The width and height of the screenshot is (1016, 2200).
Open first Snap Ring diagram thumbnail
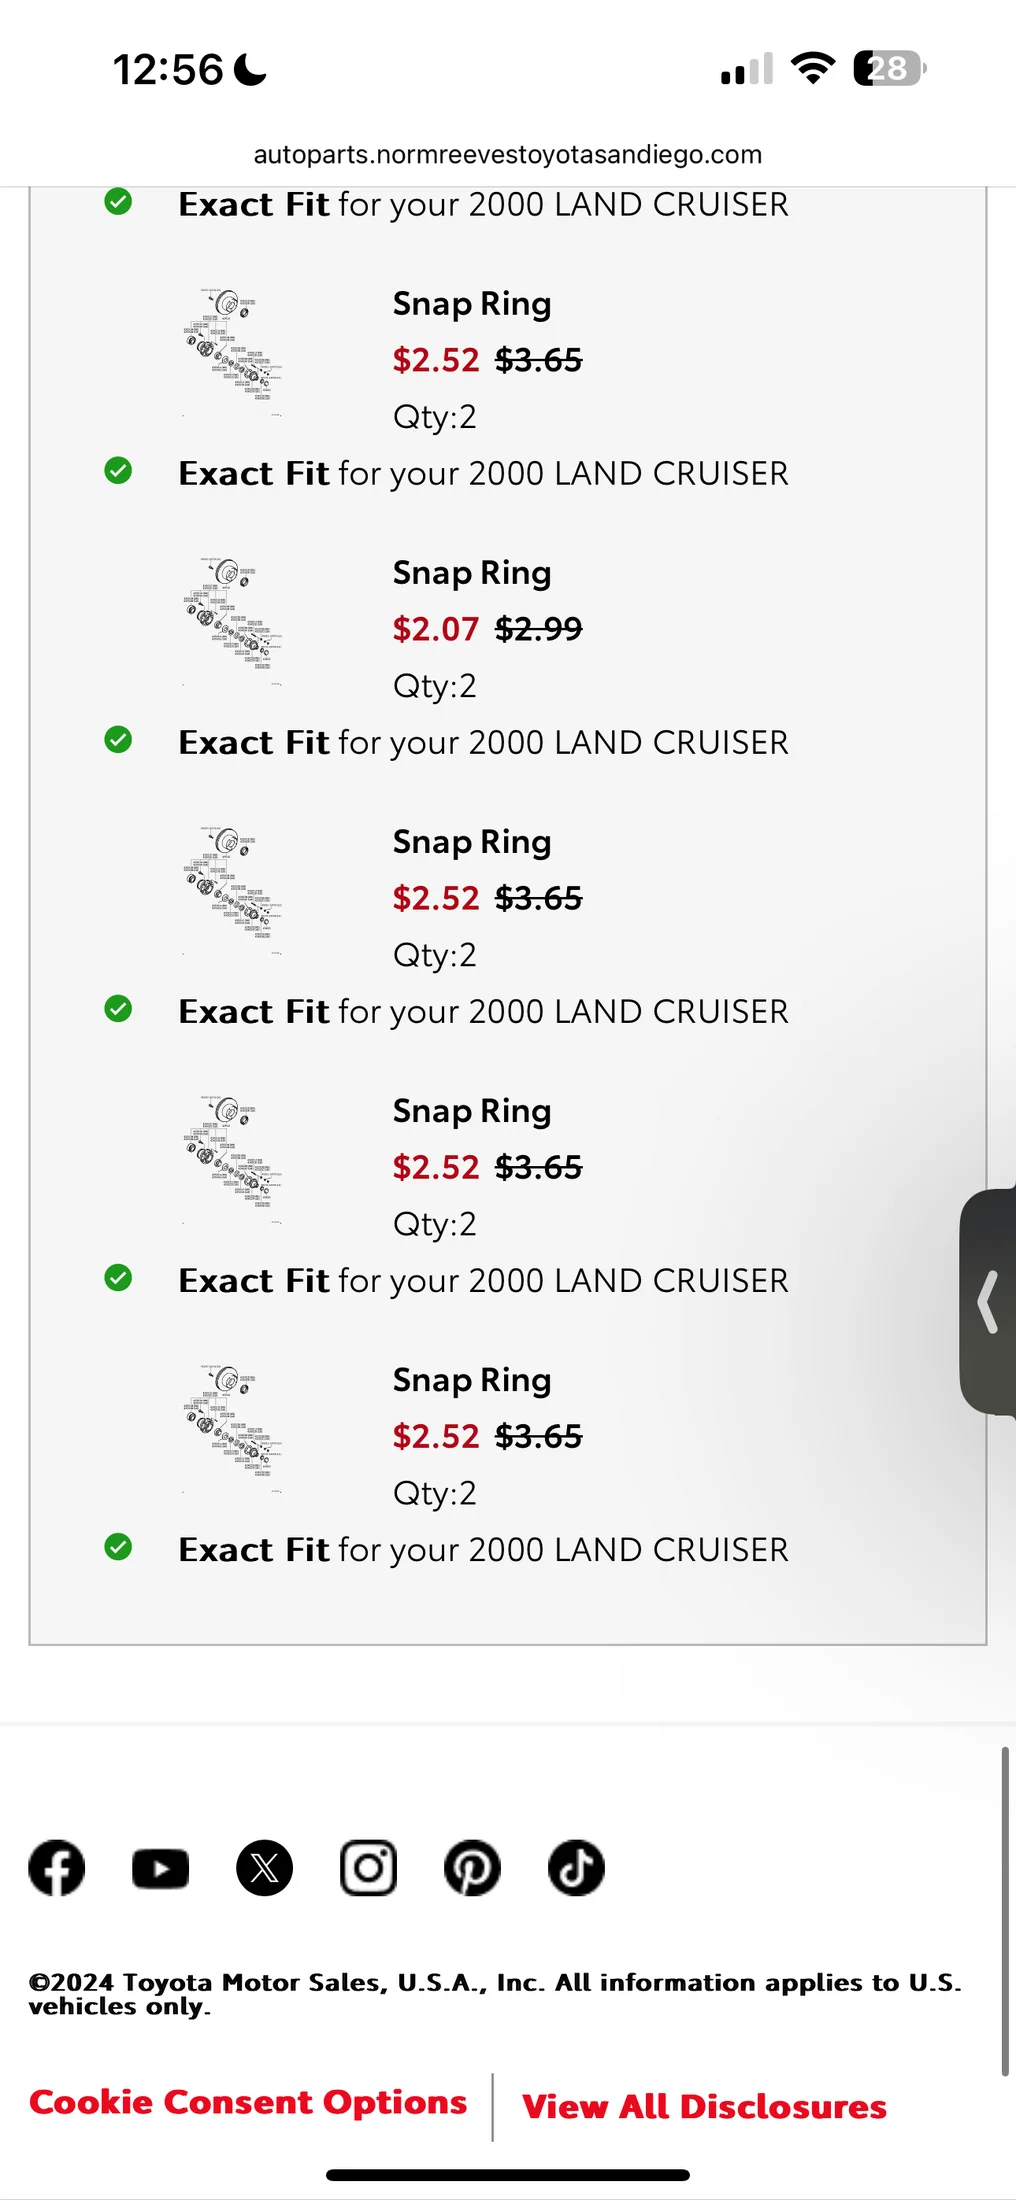pyautogui.click(x=233, y=347)
